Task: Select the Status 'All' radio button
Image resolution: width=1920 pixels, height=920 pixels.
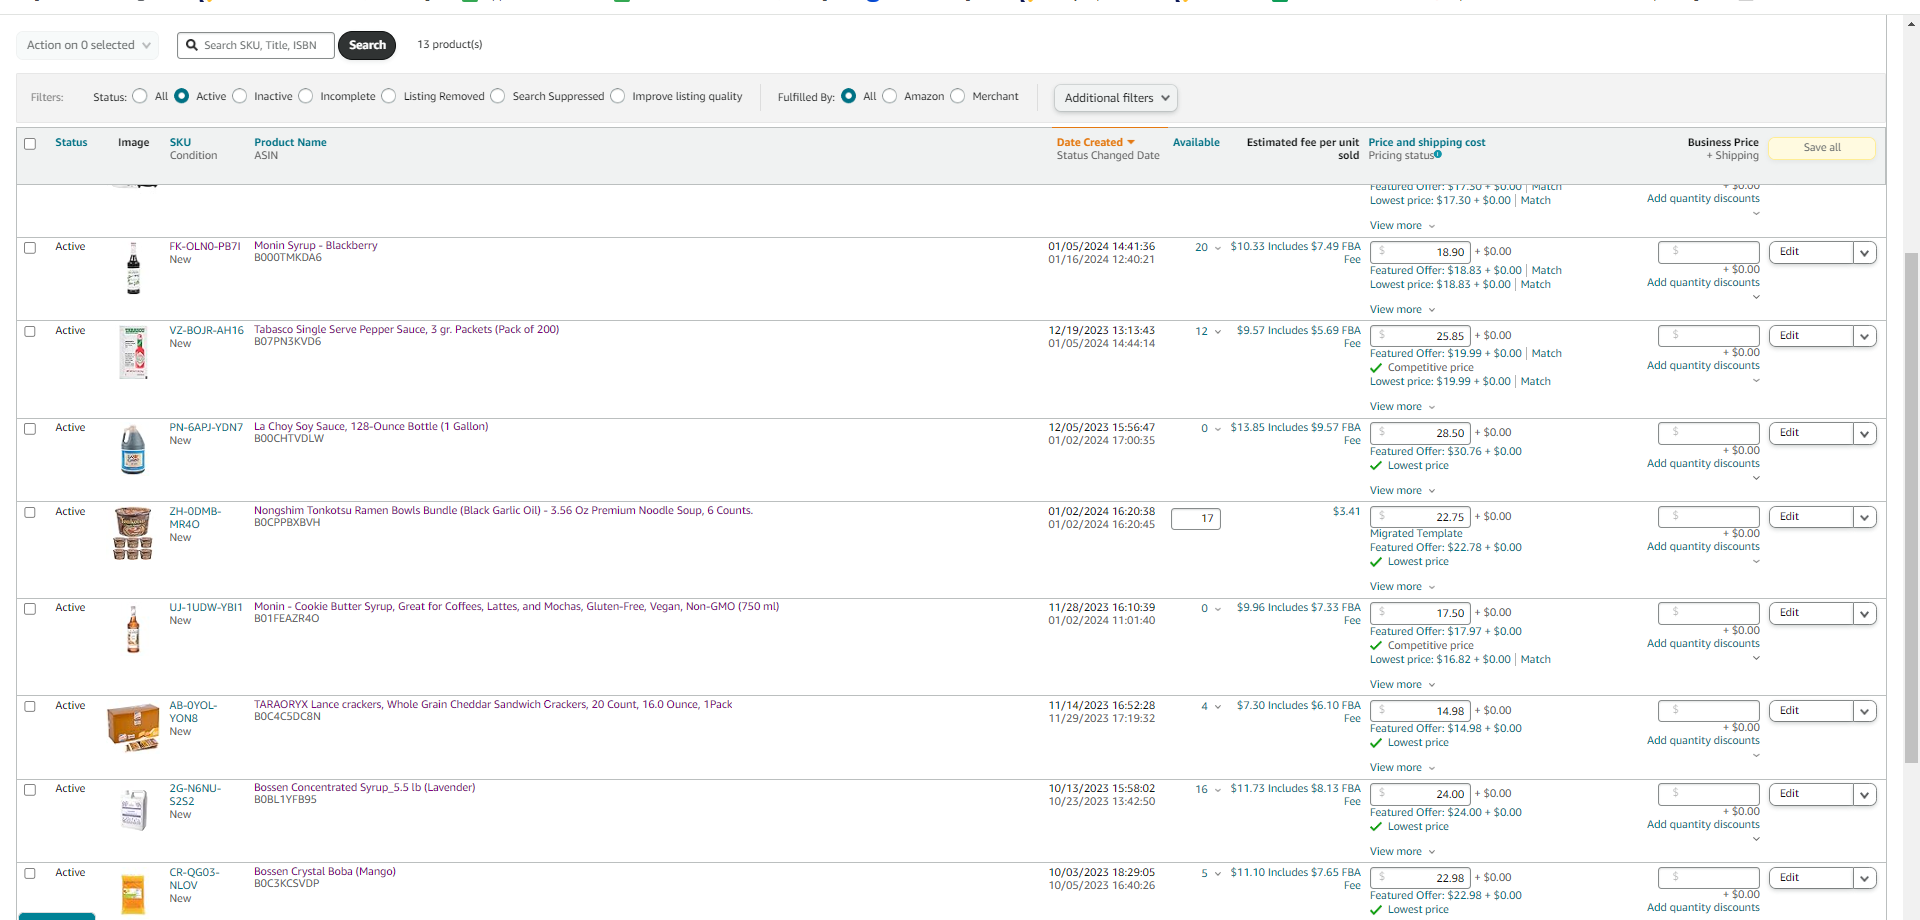Action: pos(140,96)
